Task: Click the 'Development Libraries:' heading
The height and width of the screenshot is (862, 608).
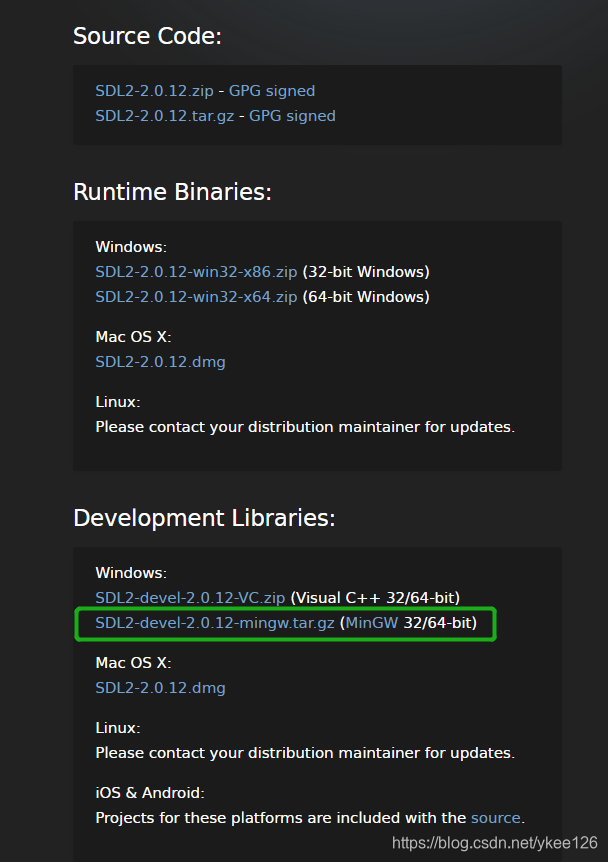Action: pyautogui.click(x=204, y=518)
